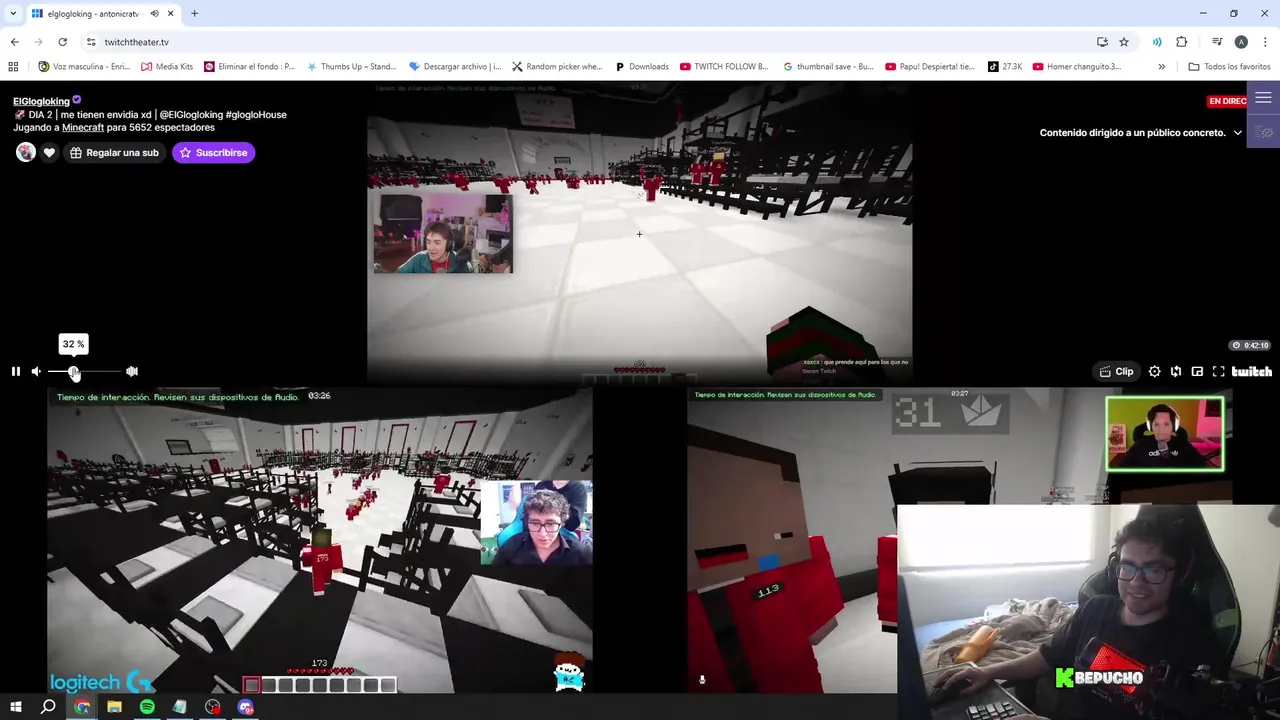The width and height of the screenshot is (1280, 720).
Task: Open Chrome three-dot menu
Action: [1266, 42]
